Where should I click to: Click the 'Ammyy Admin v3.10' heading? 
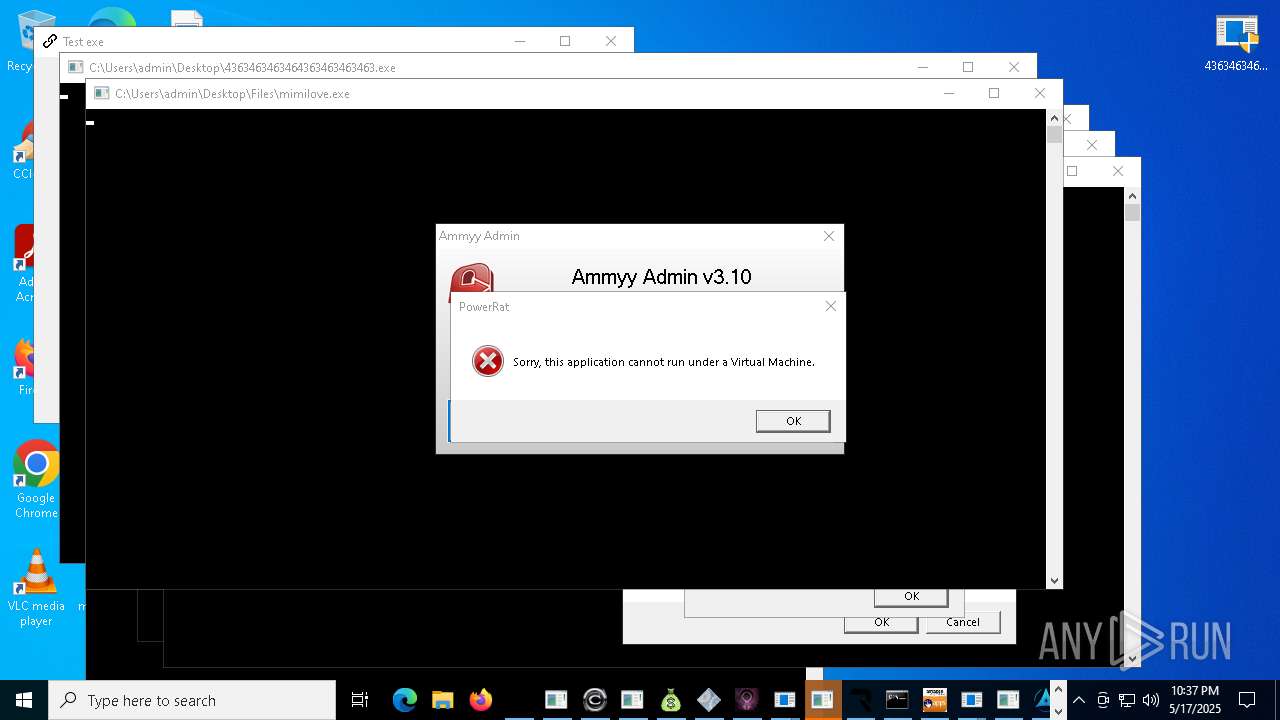coord(661,277)
